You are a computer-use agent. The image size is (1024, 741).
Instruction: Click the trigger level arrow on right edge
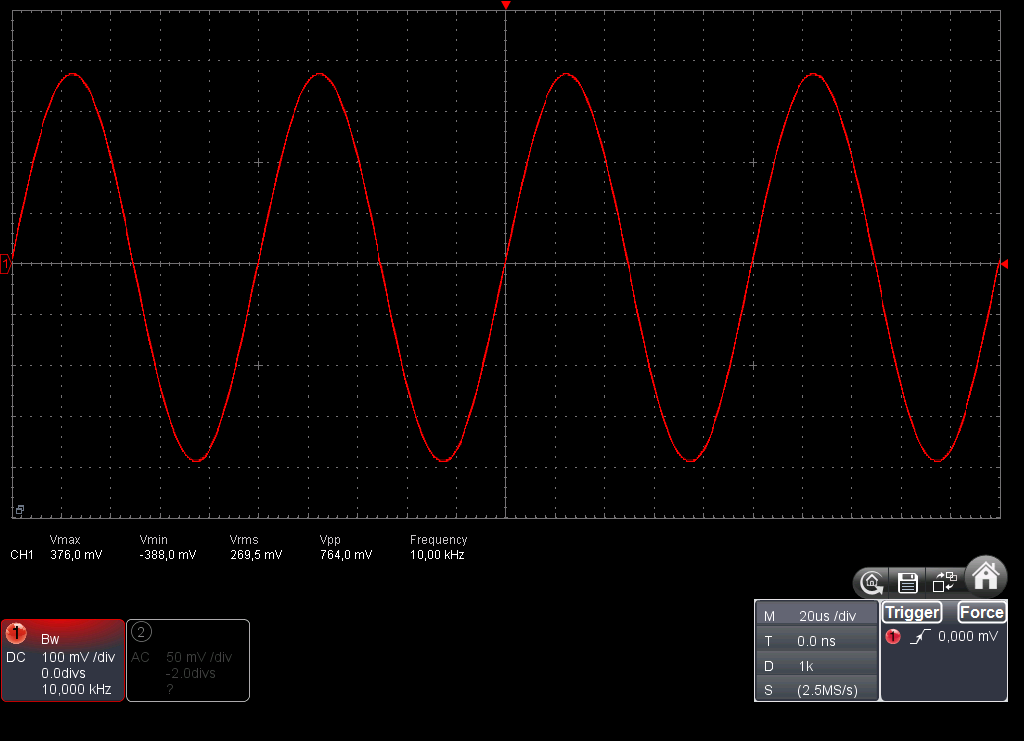coord(1003,264)
